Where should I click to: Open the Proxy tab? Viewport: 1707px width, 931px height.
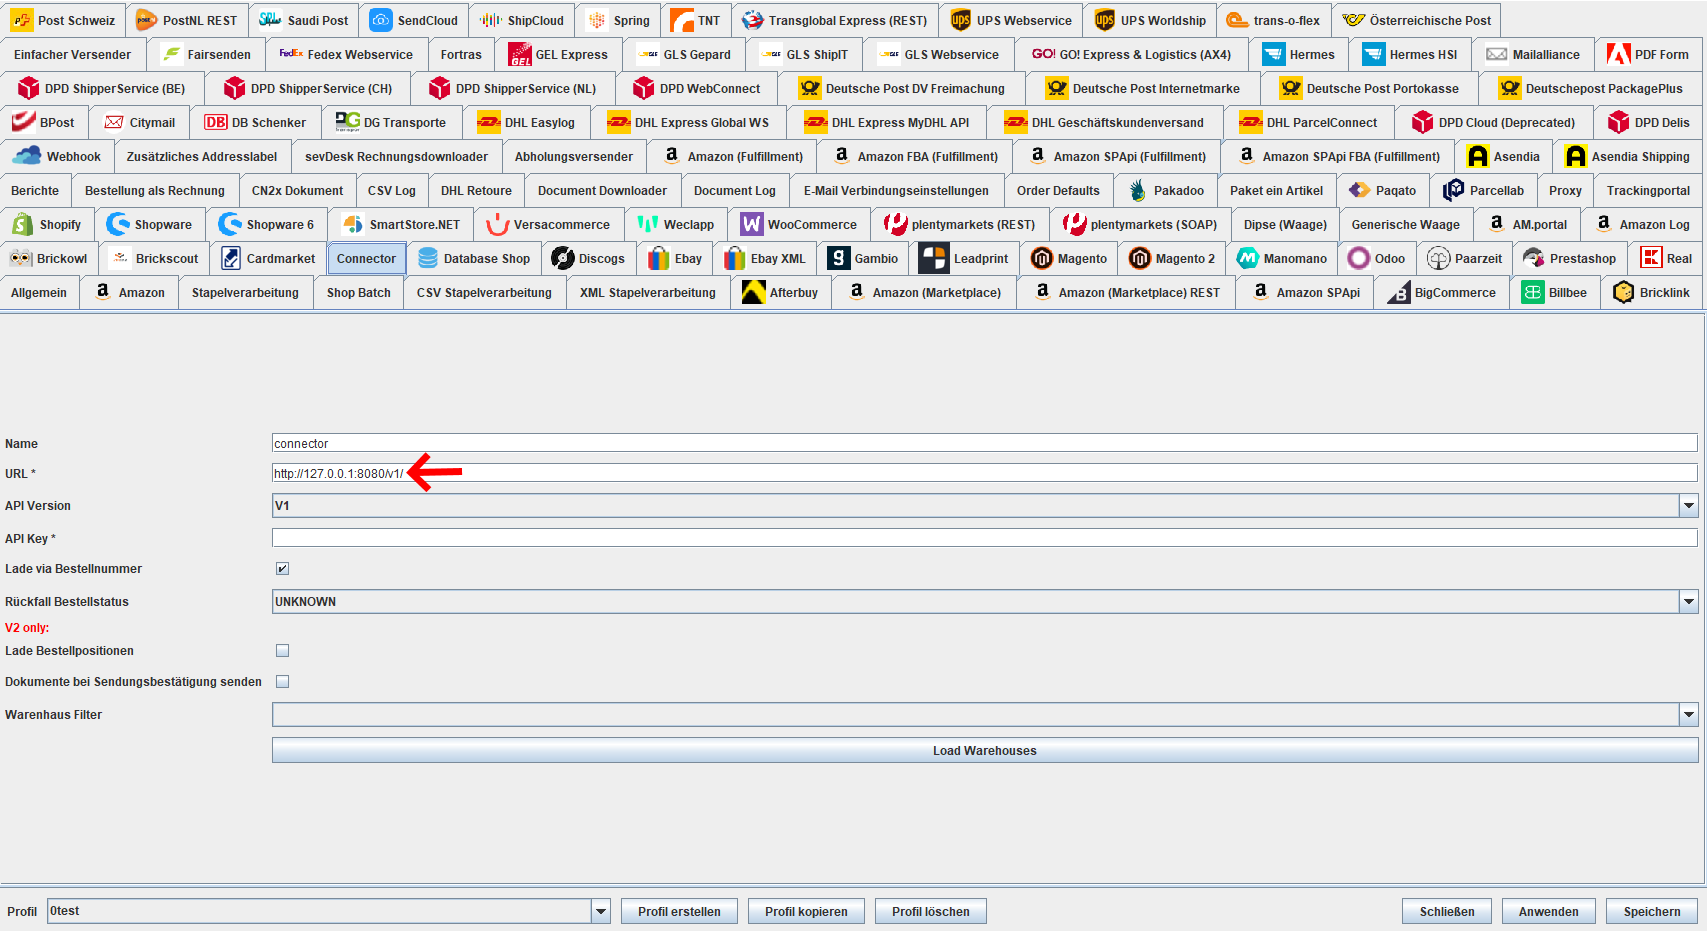tap(1565, 190)
